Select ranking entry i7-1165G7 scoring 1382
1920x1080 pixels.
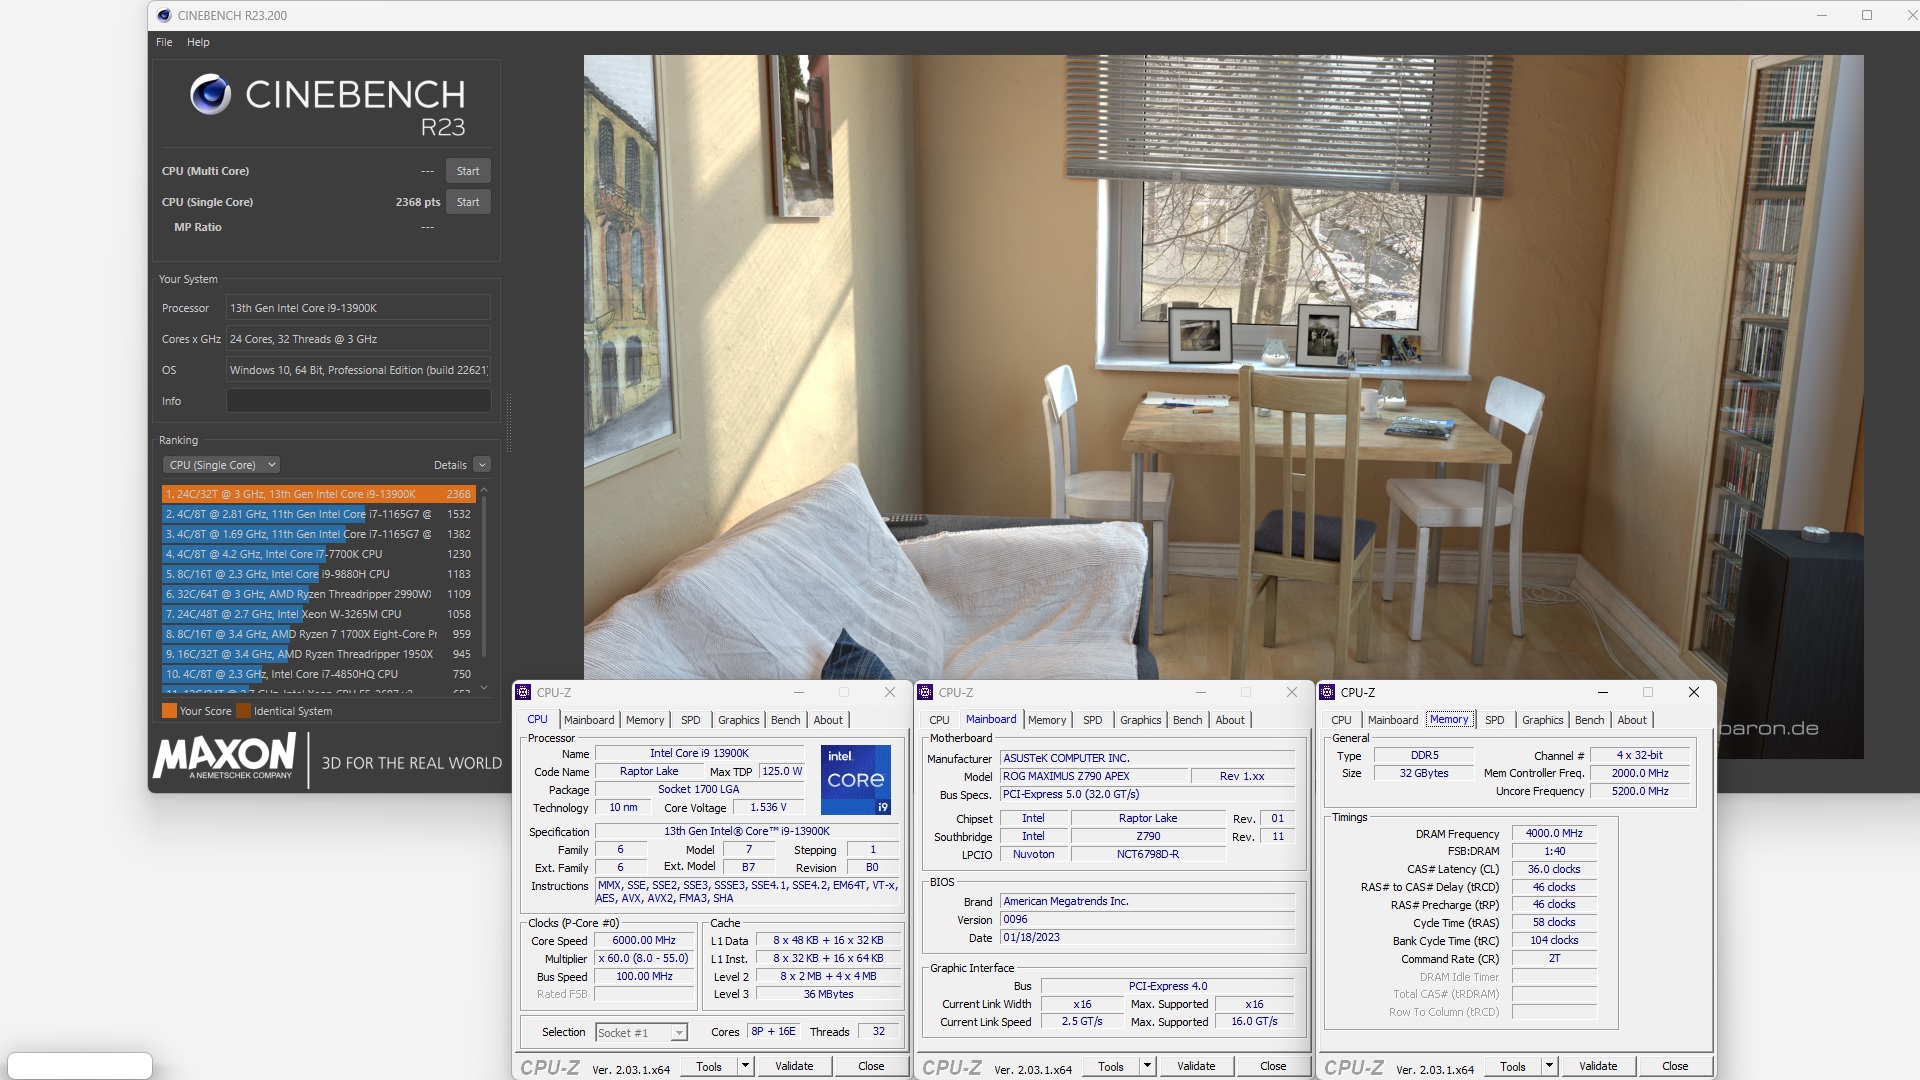click(x=318, y=534)
